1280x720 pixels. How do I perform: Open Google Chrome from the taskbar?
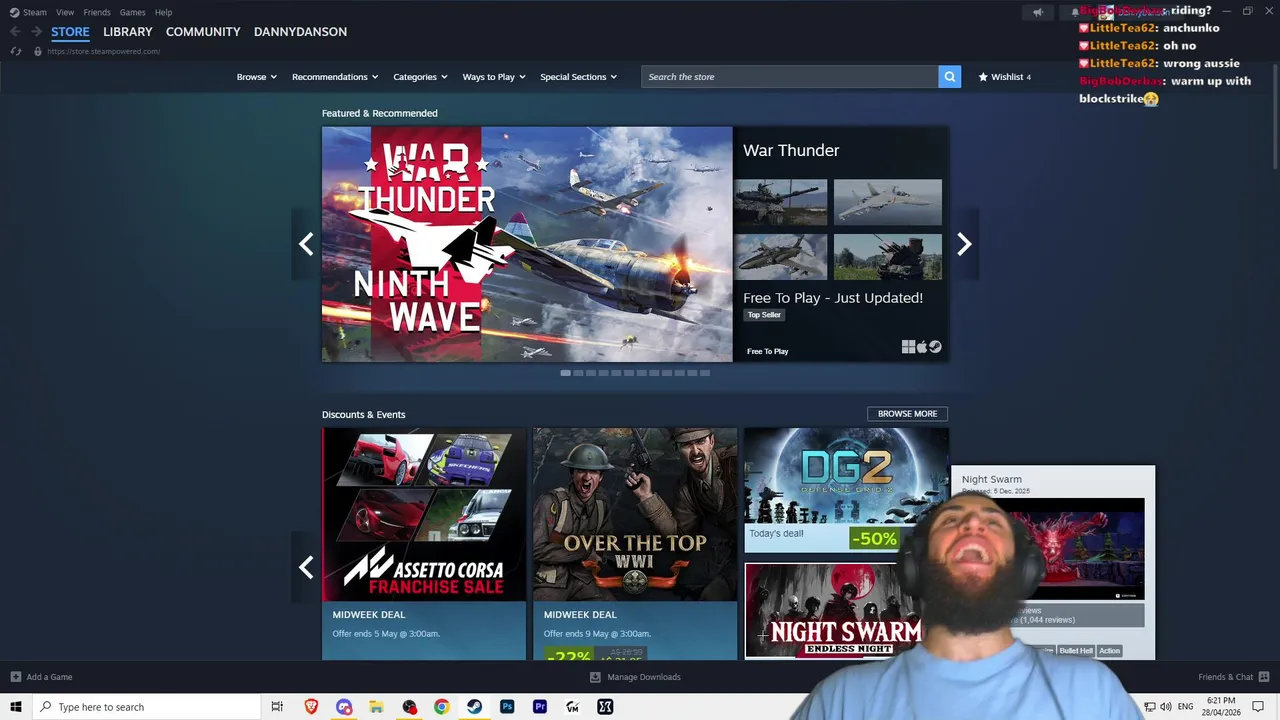(442, 707)
